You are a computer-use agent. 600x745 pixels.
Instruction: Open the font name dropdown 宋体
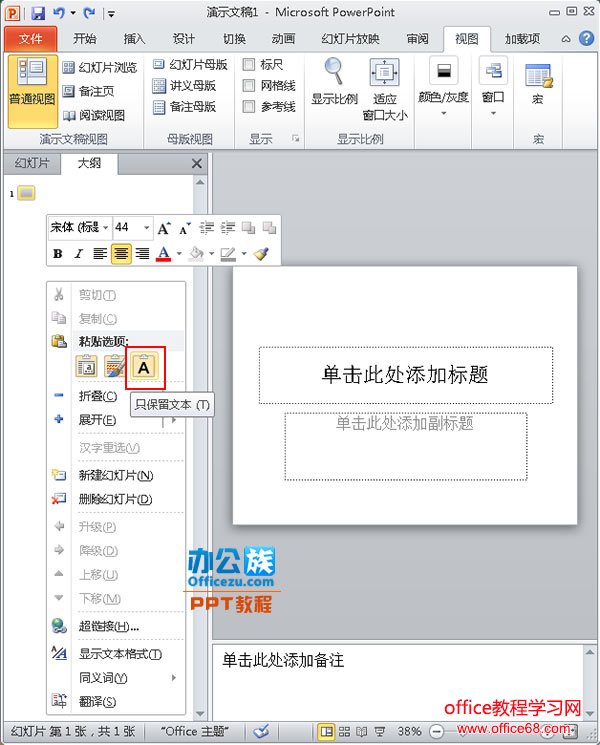(105, 228)
